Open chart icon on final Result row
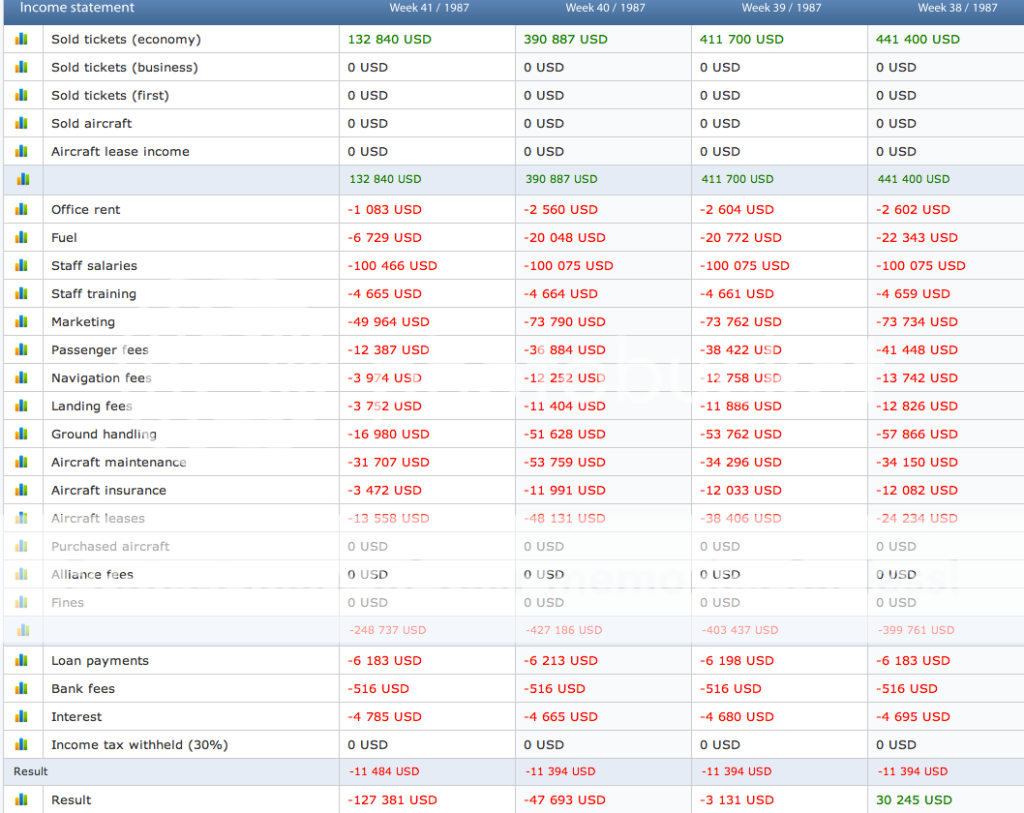 (22, 799)
